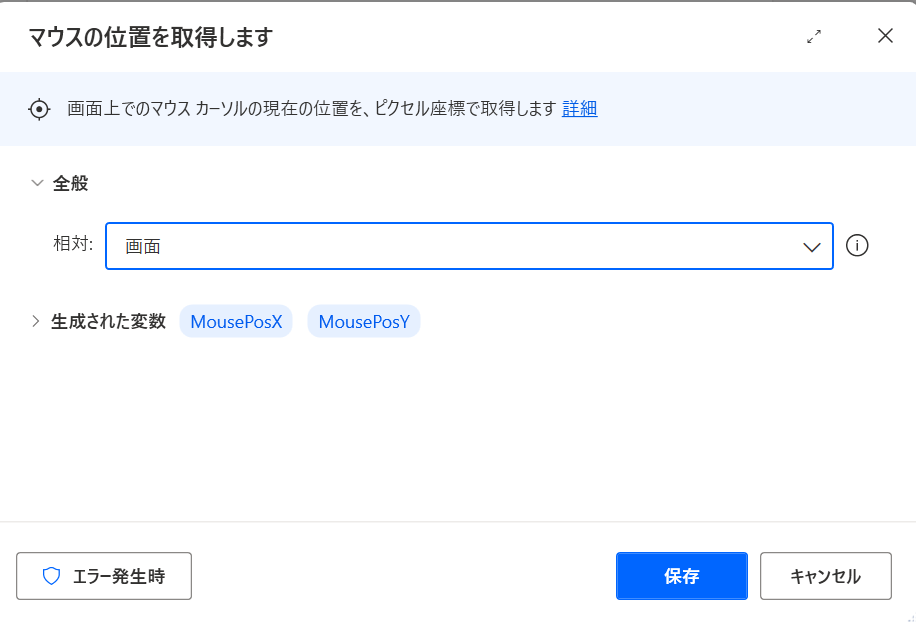Open the 詳細 link
This screenshot has width=916, height=622.
pos(580,109)
